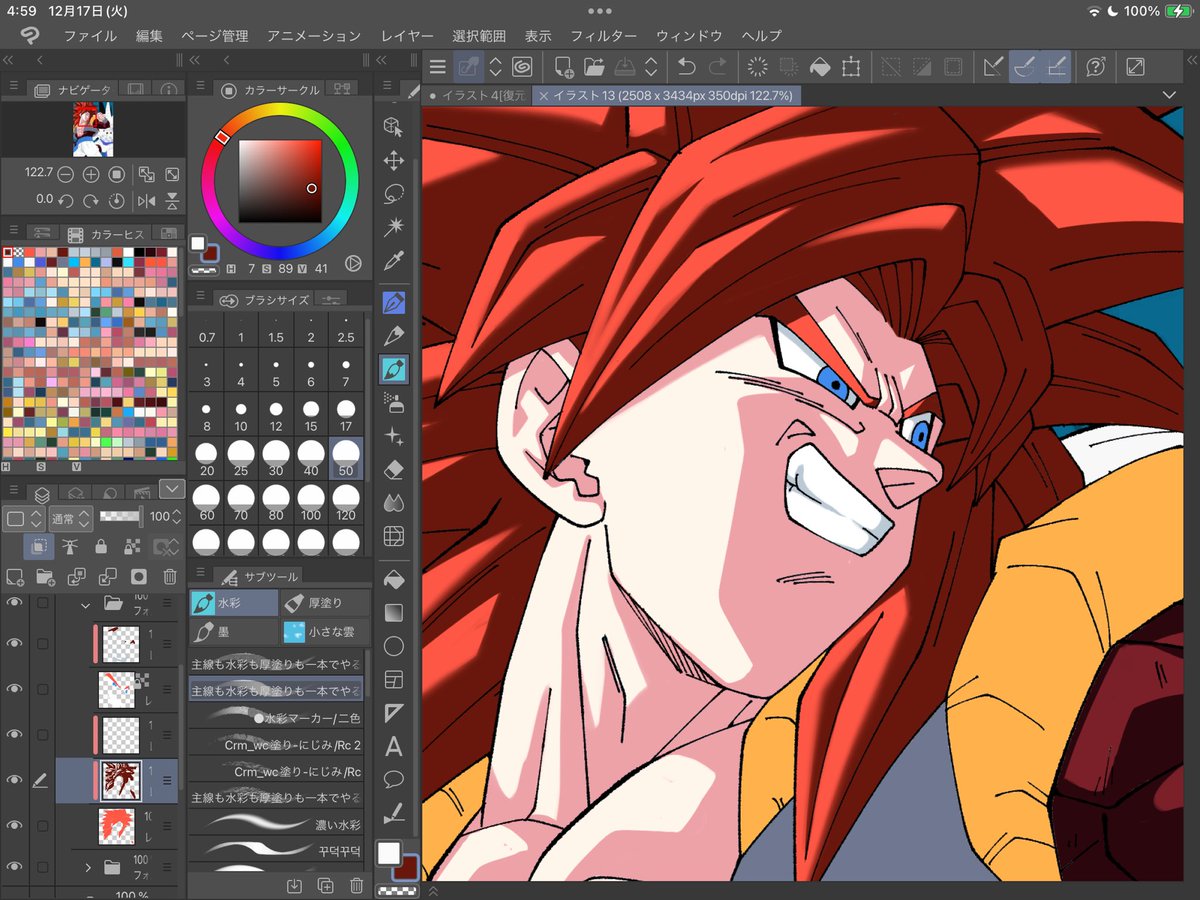Select the Lasso selection tool
Screen dimensions: 1200x900
click(x=394, y=194)
